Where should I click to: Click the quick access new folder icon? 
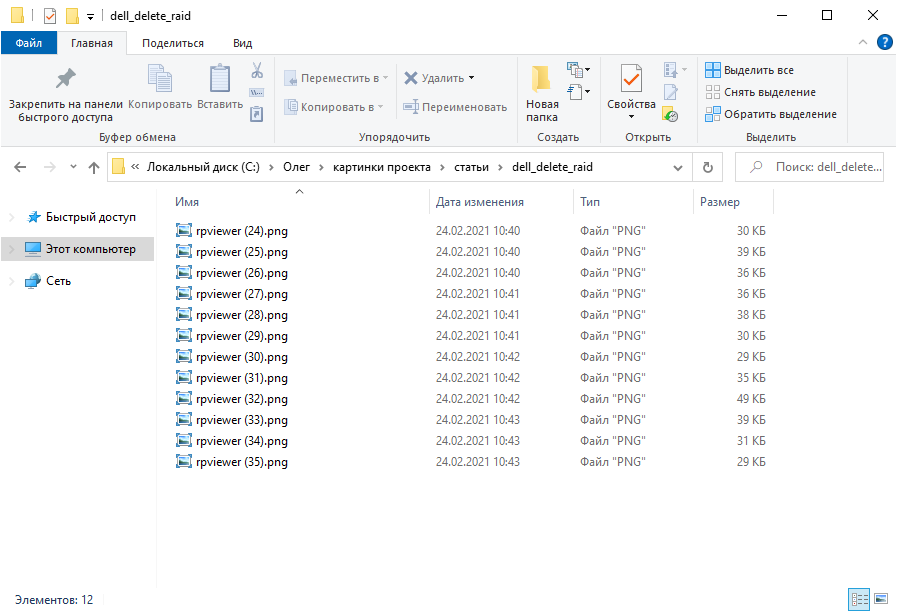[x=73, y=16]
